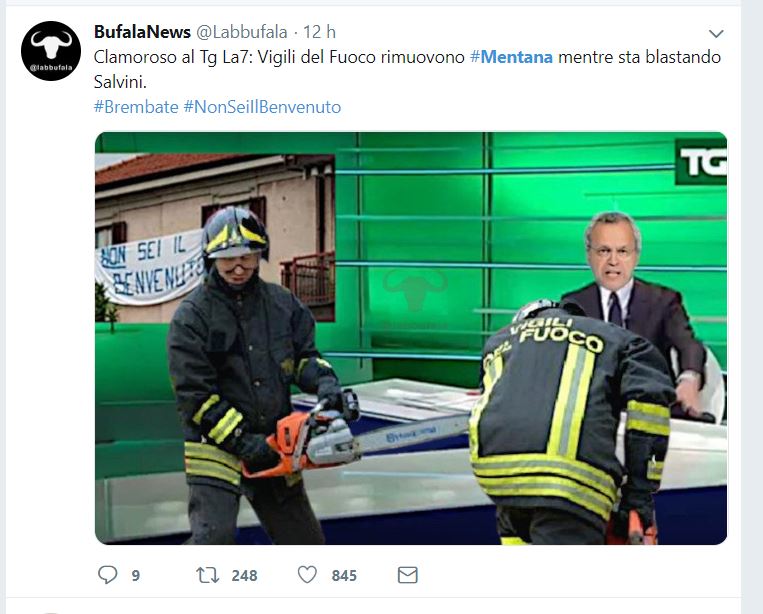This screenshot has height=614, width=763.
Task: Like the tweet with heart icon
Action: tap(307, 575)
